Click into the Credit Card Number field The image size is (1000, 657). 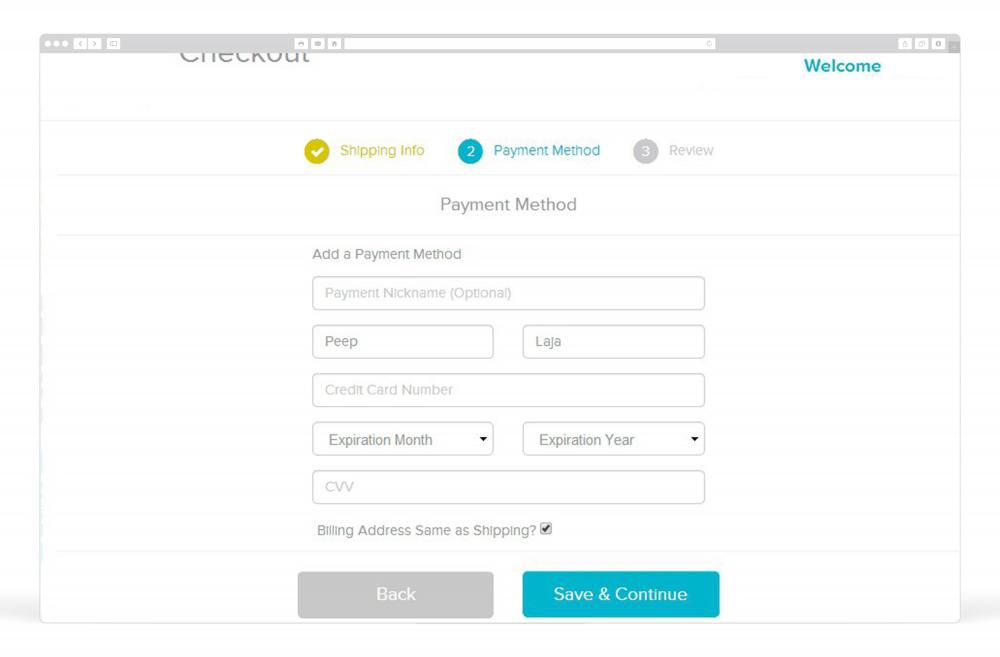click(x=508, y=390)
